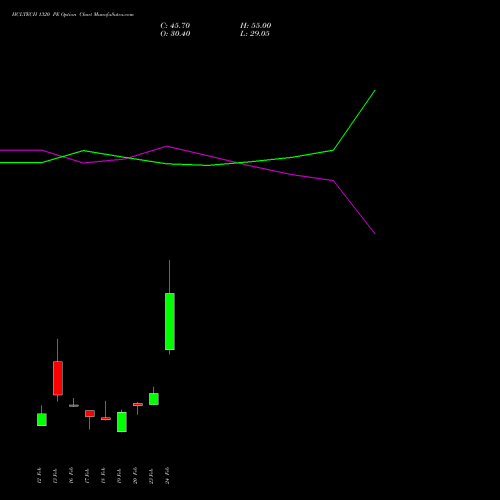Click the 17 Feb date label
Viewport: 500px width, 500px height.
87,475
